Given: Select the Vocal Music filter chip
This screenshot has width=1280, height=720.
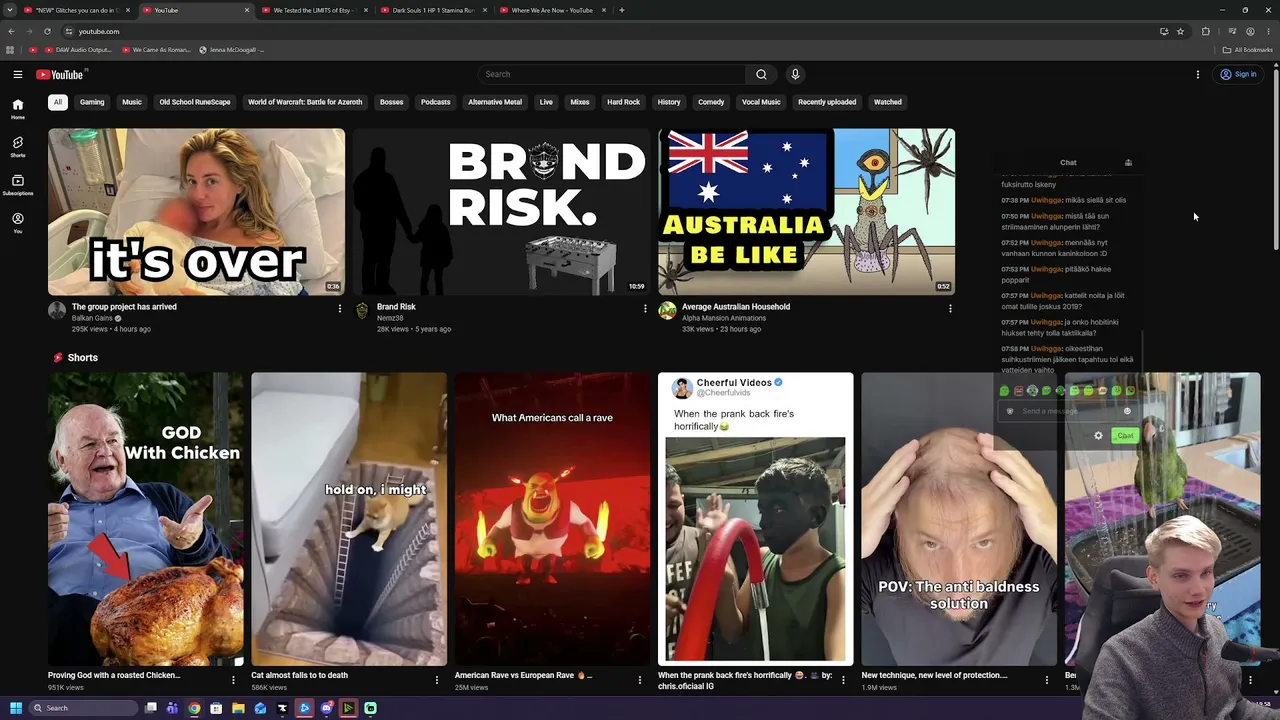Looking at the screenshot, I should click(x=761, y=102).
